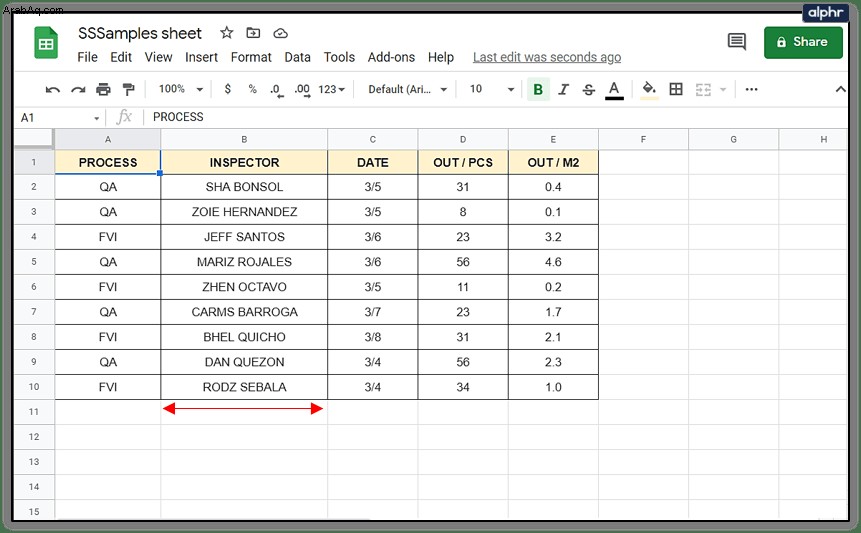Decrease decimal places
This screenshot has height=533, width=861.
276,90
